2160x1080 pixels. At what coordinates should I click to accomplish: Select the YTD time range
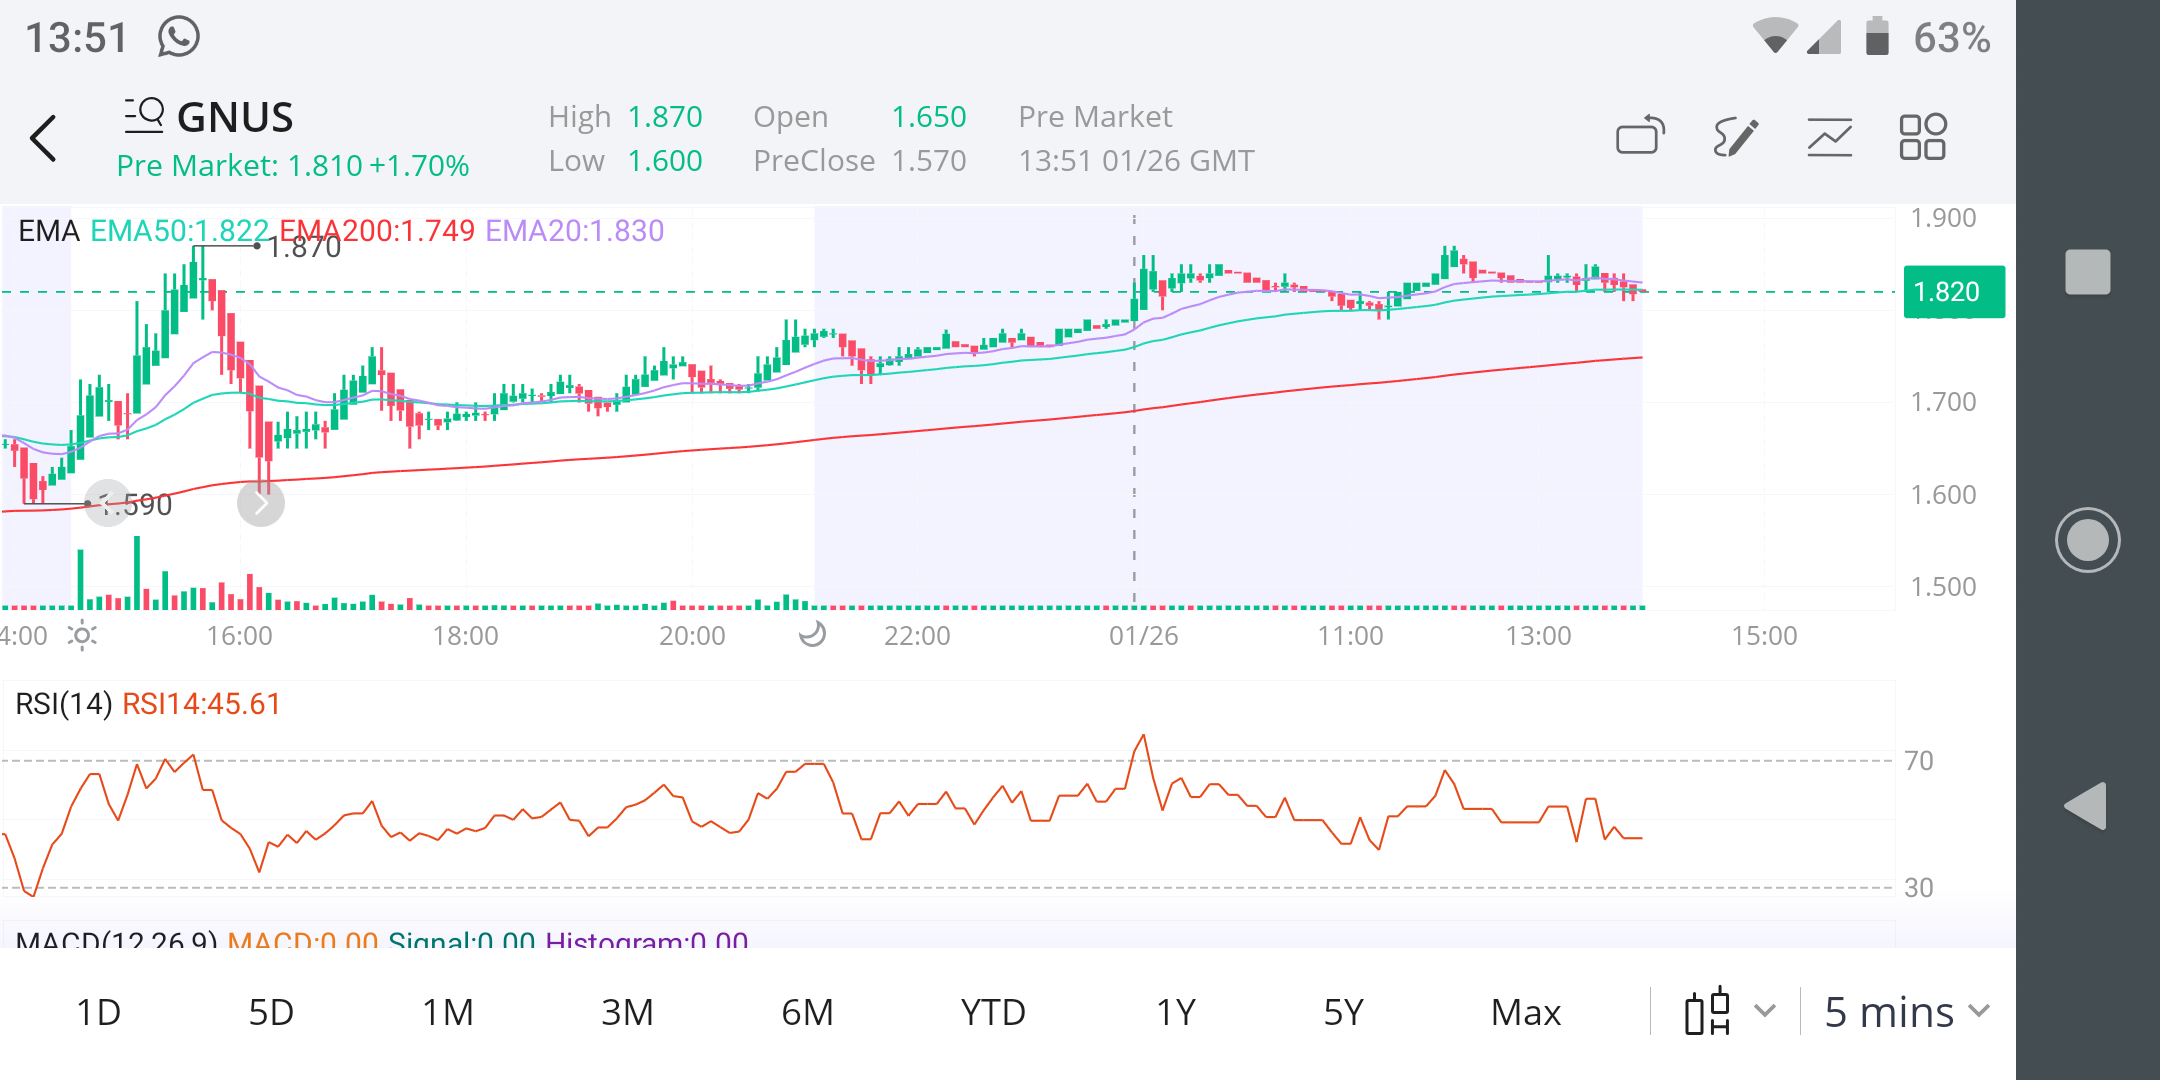tap(992, 1012)
